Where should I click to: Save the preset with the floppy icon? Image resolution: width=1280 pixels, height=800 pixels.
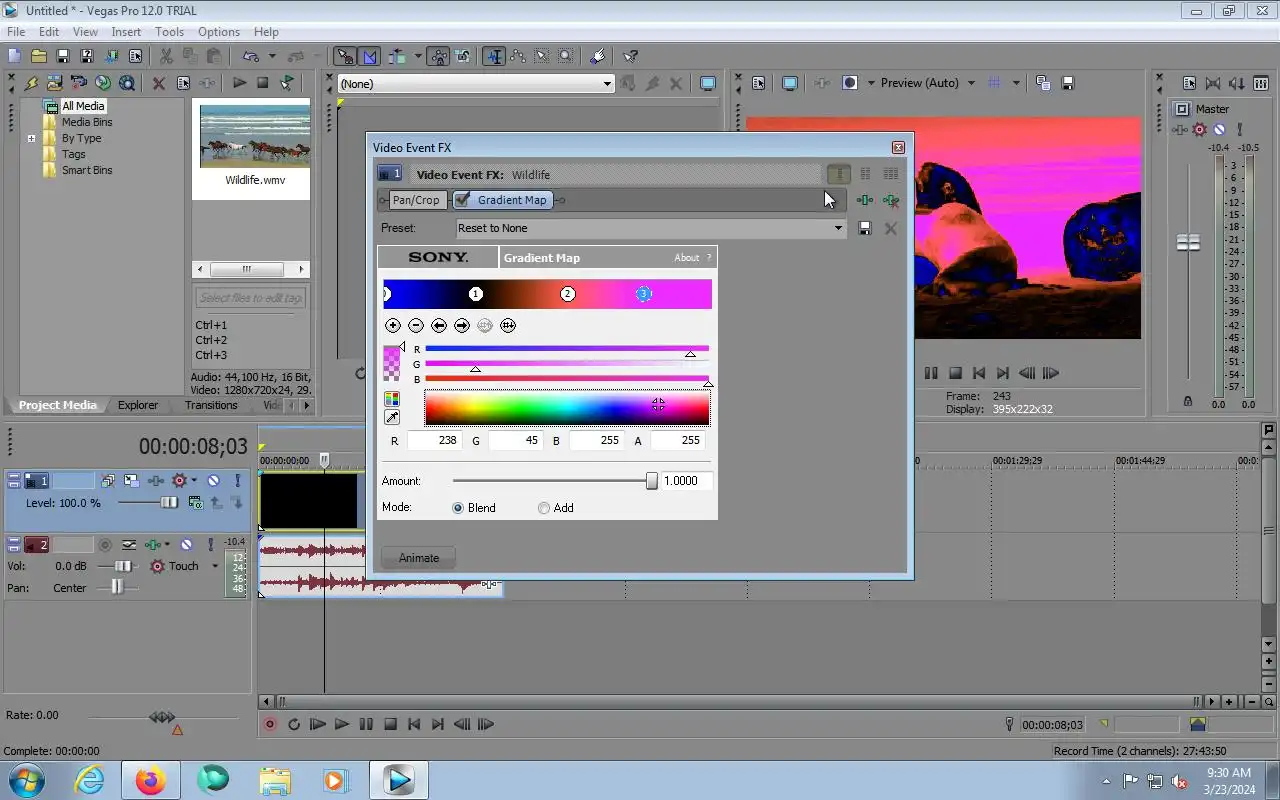pyautogui.click(x=865, y=228)
